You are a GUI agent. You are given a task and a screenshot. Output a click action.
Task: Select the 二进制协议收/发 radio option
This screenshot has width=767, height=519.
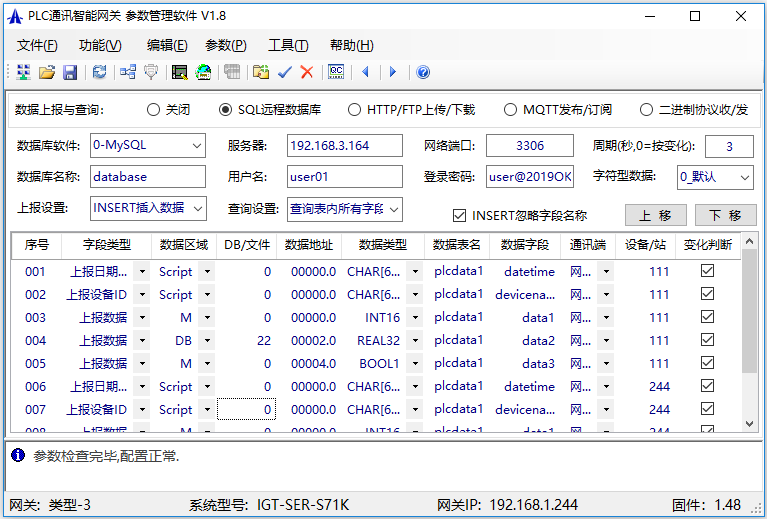(x=646, y=110)
